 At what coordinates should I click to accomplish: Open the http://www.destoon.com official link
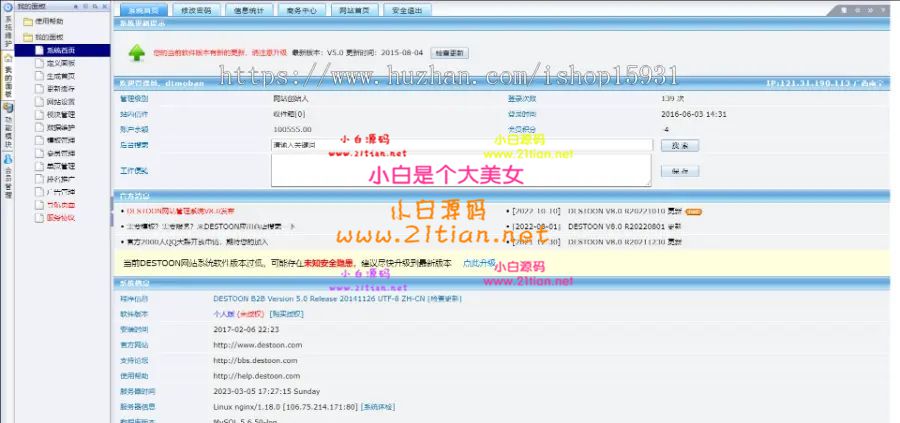pyautogui.click(x=256, y=345)
